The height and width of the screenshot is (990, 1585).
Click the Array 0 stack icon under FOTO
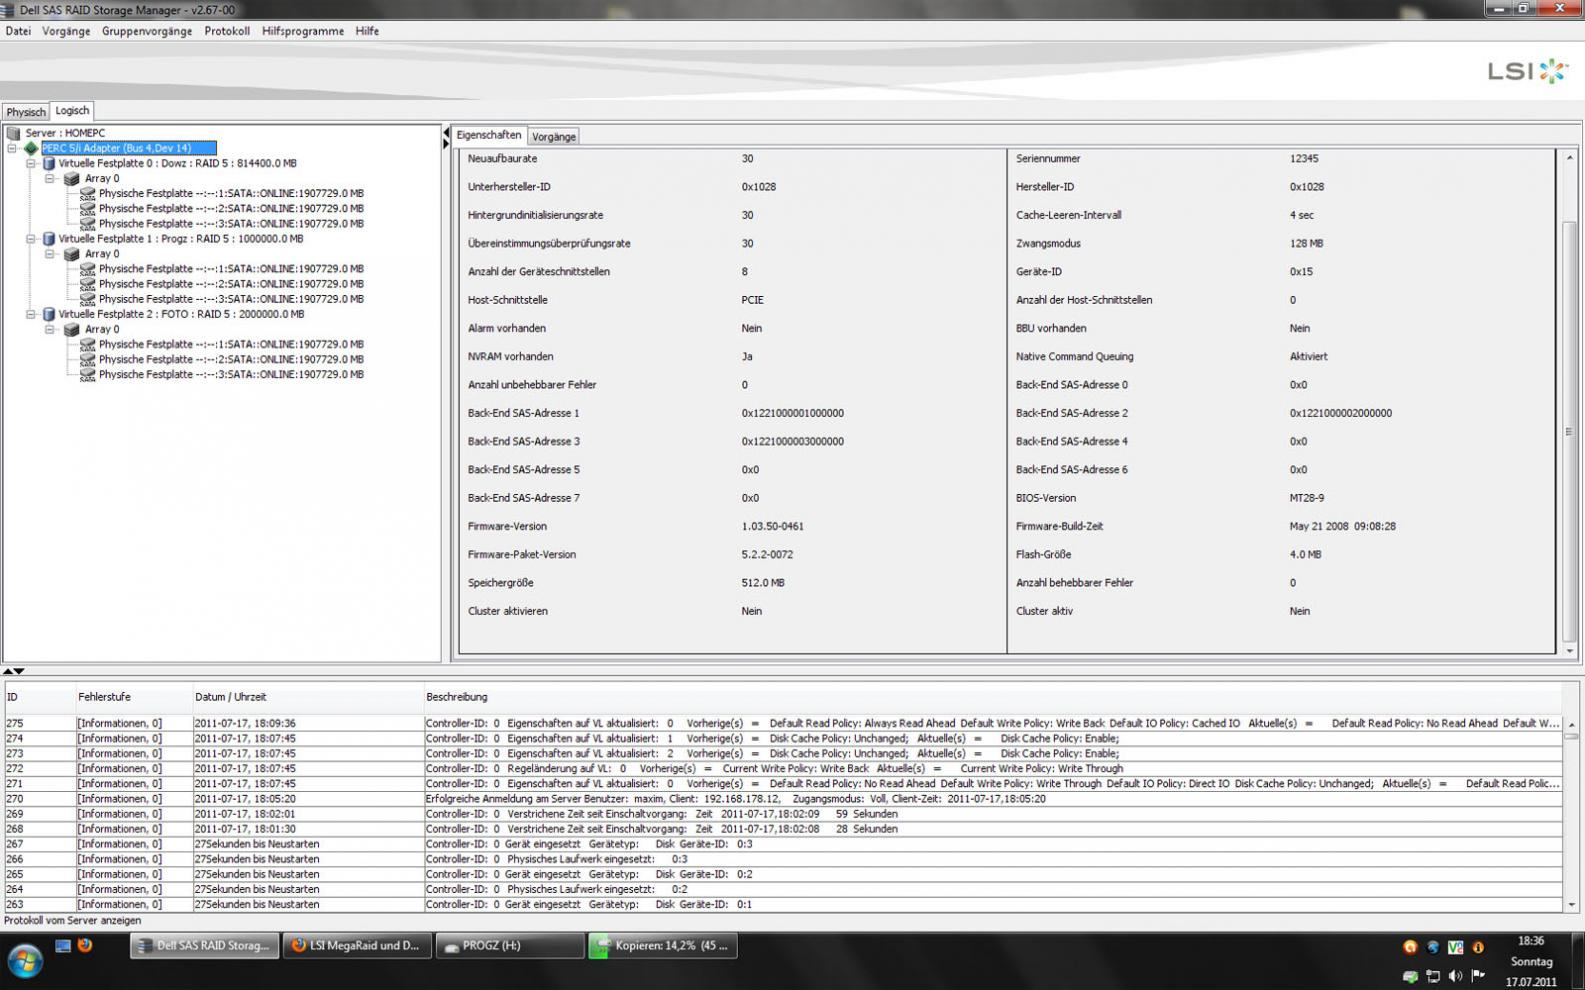click(x=72, y=329)
